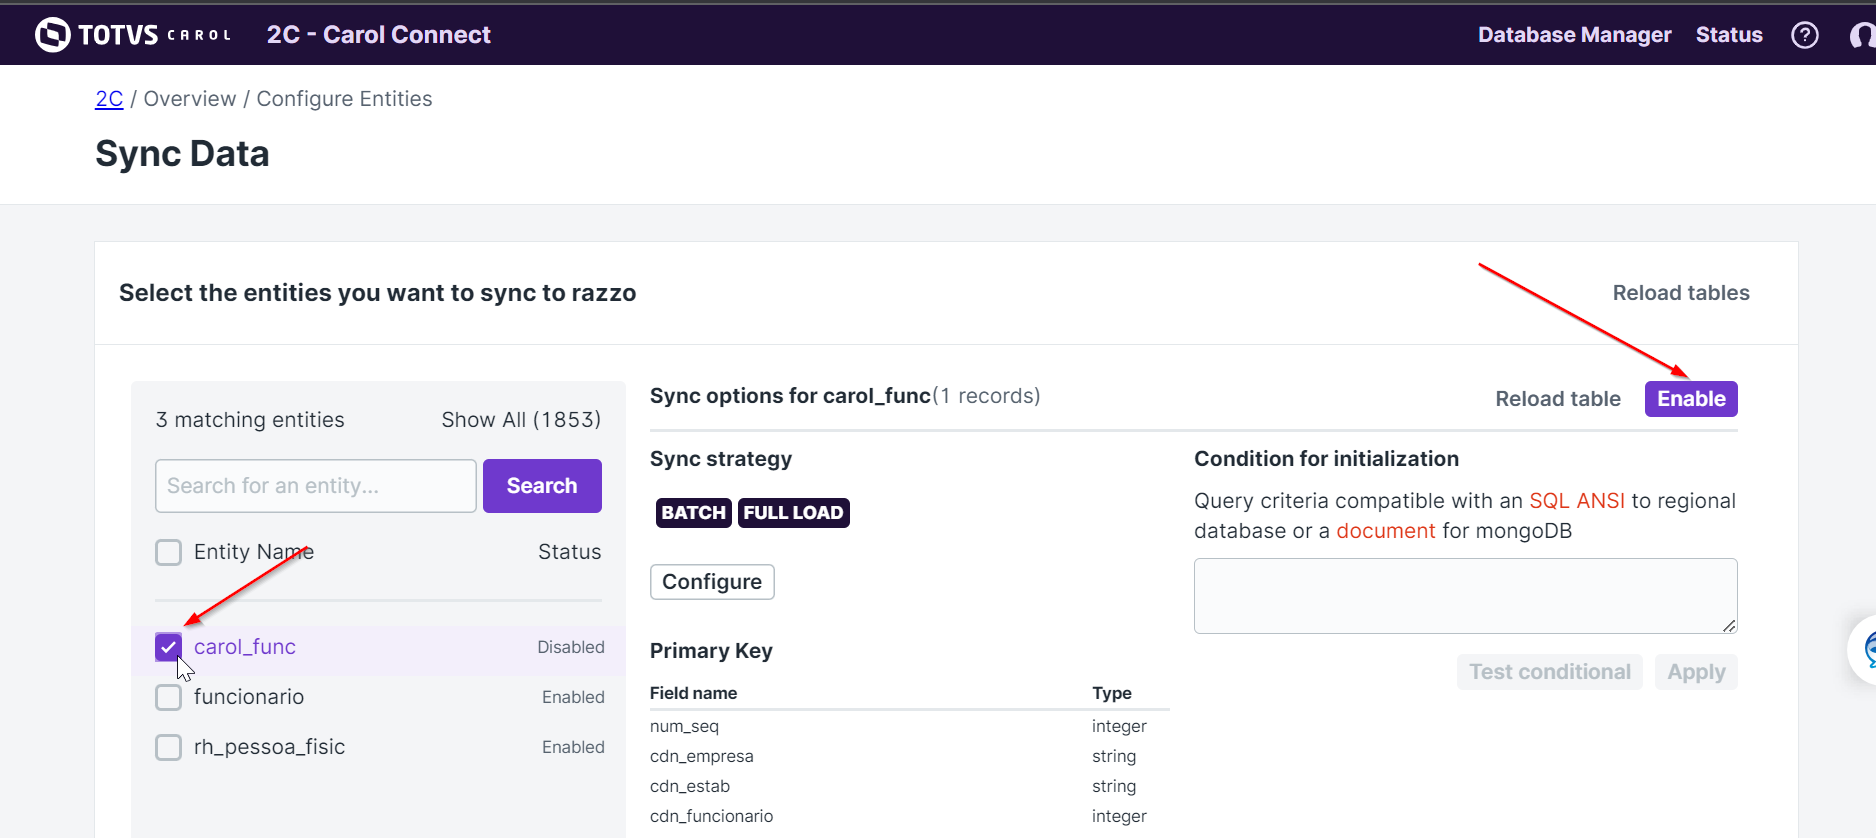
Task: Show All 1853 entities
Action: [x=521, y=420]
